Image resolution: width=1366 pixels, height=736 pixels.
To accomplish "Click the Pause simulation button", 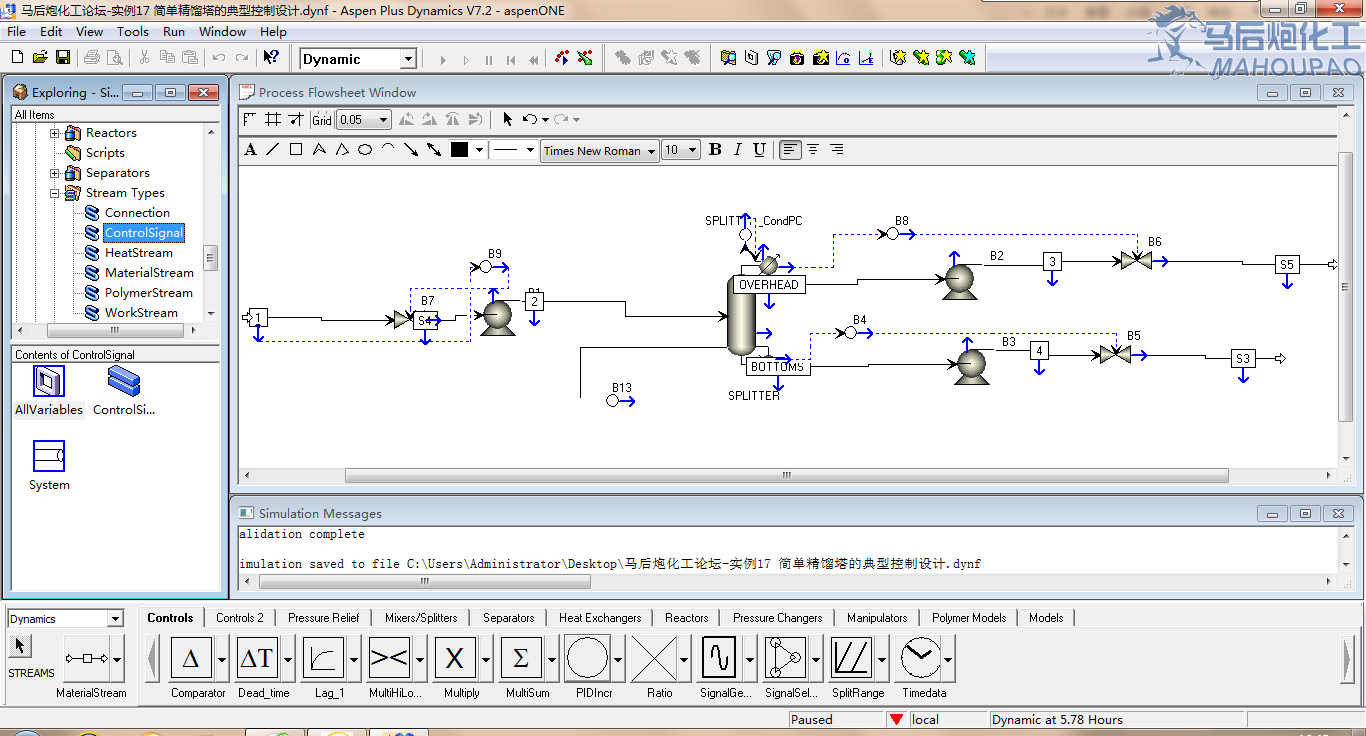I will click(489, 60).
